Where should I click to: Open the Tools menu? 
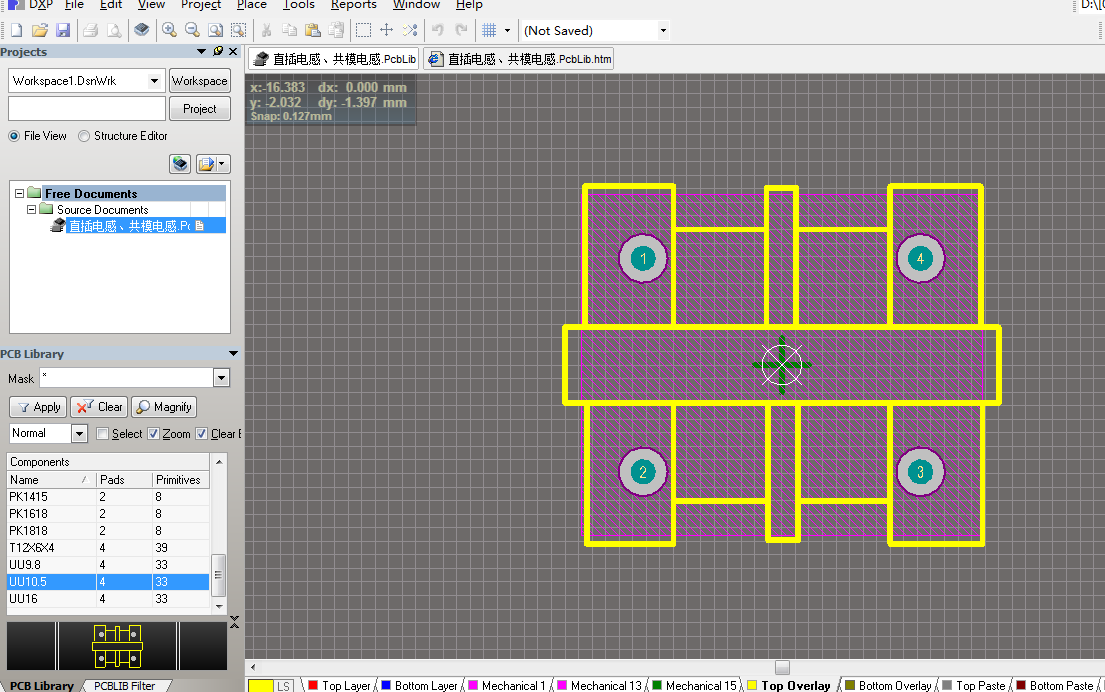(299, 4)
